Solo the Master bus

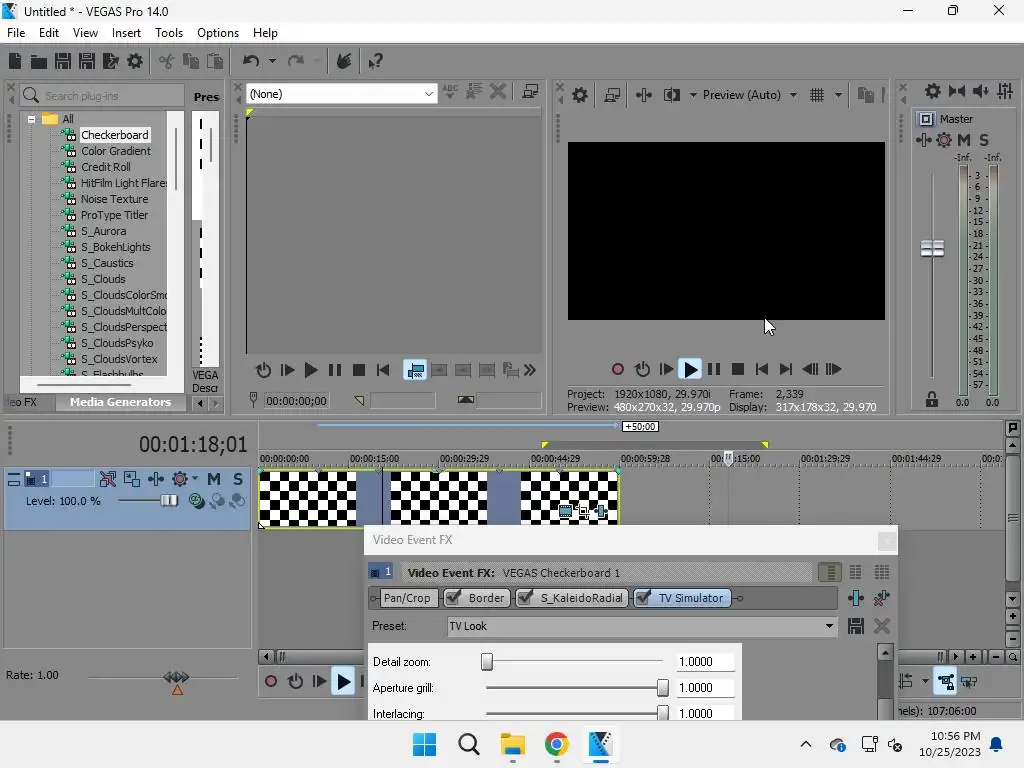tap(984, 140)
